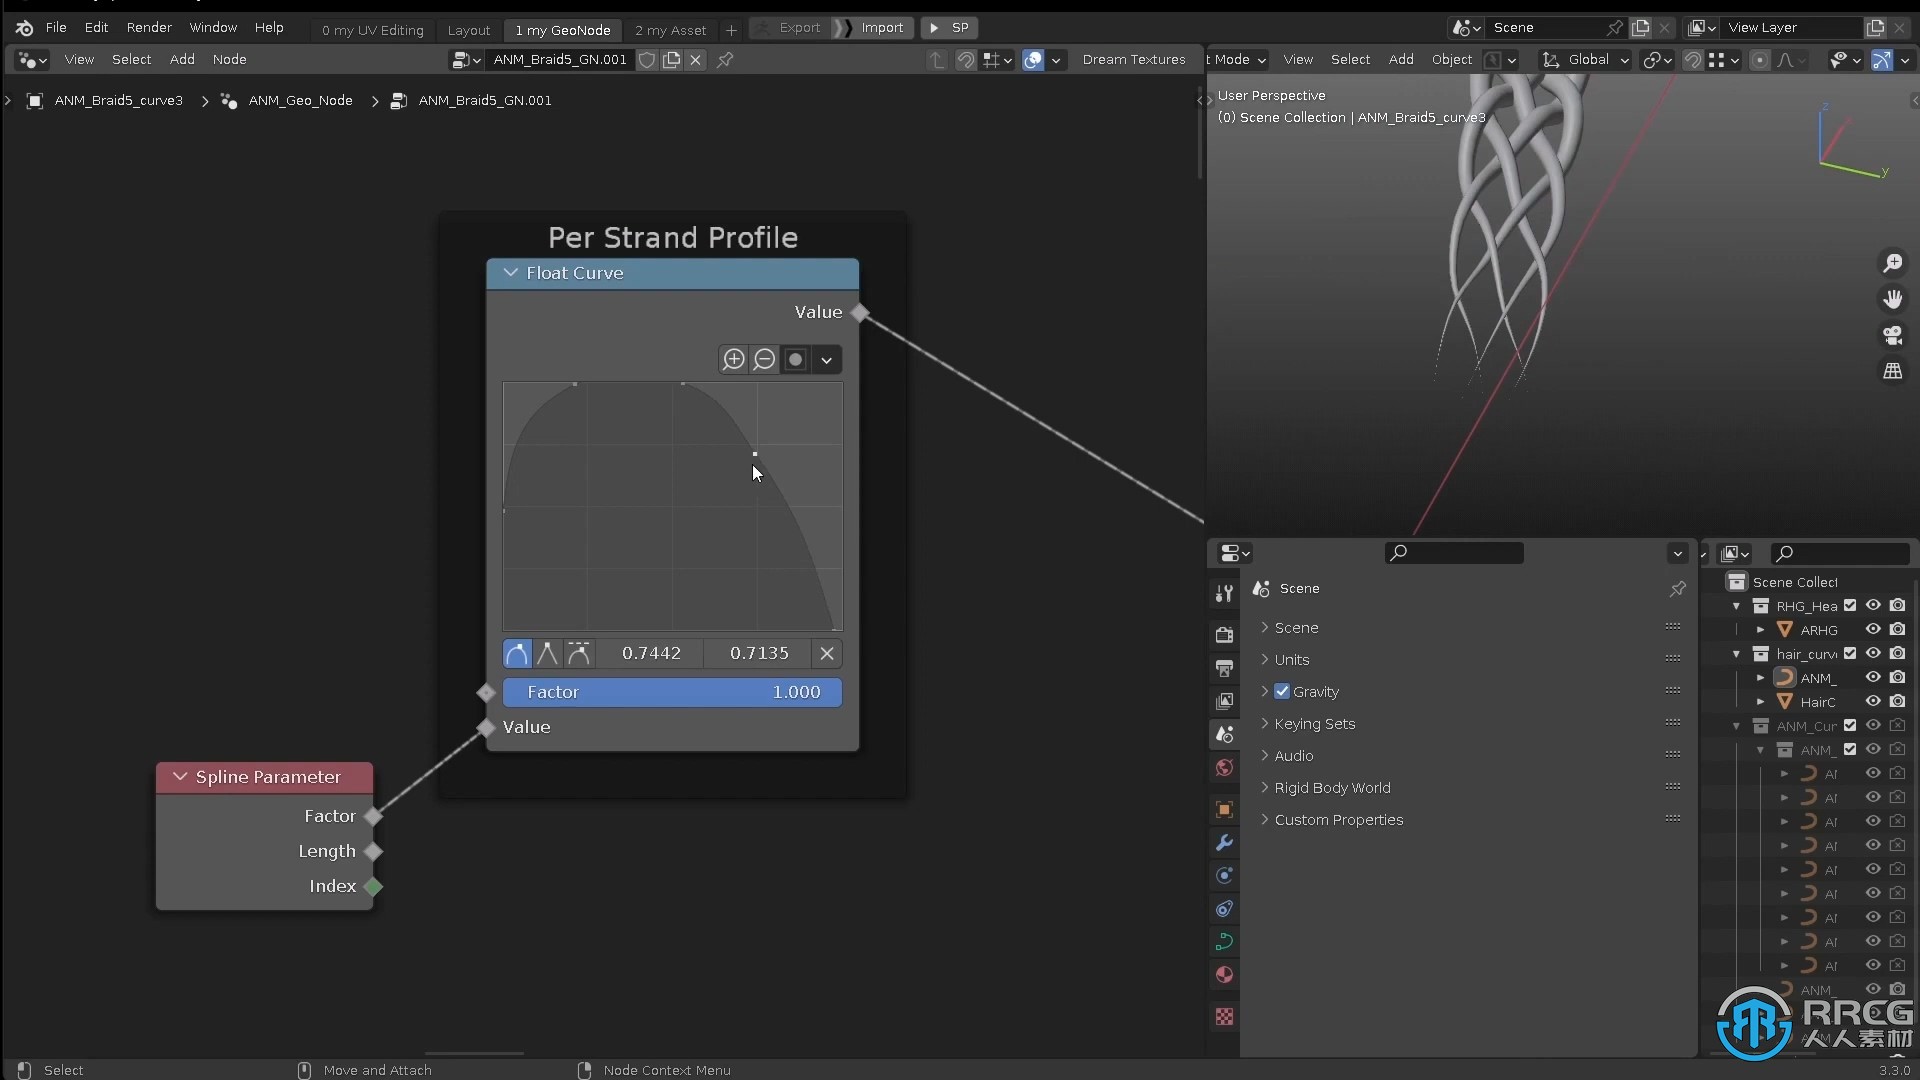Screen dimensions: 1920x1080
Task: Click Spline Parameter Index output socket
Action: pos(373,886)
